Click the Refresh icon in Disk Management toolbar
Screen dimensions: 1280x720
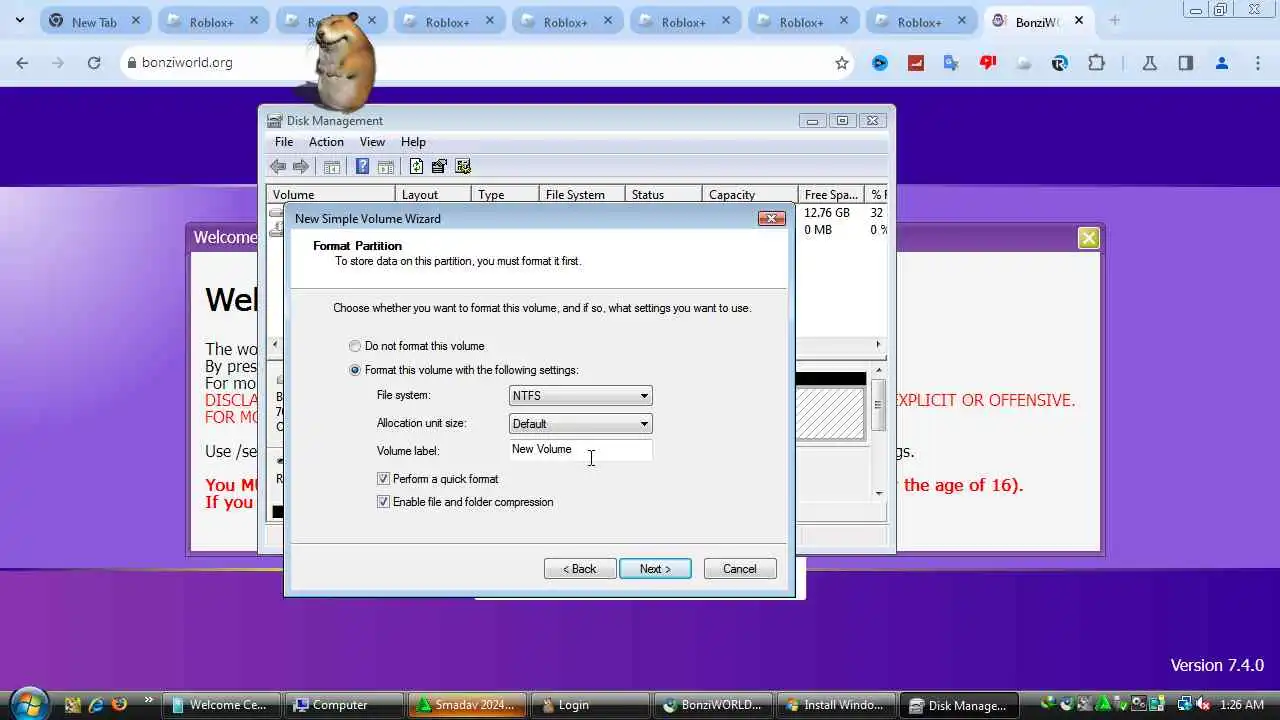click(416, 167)
